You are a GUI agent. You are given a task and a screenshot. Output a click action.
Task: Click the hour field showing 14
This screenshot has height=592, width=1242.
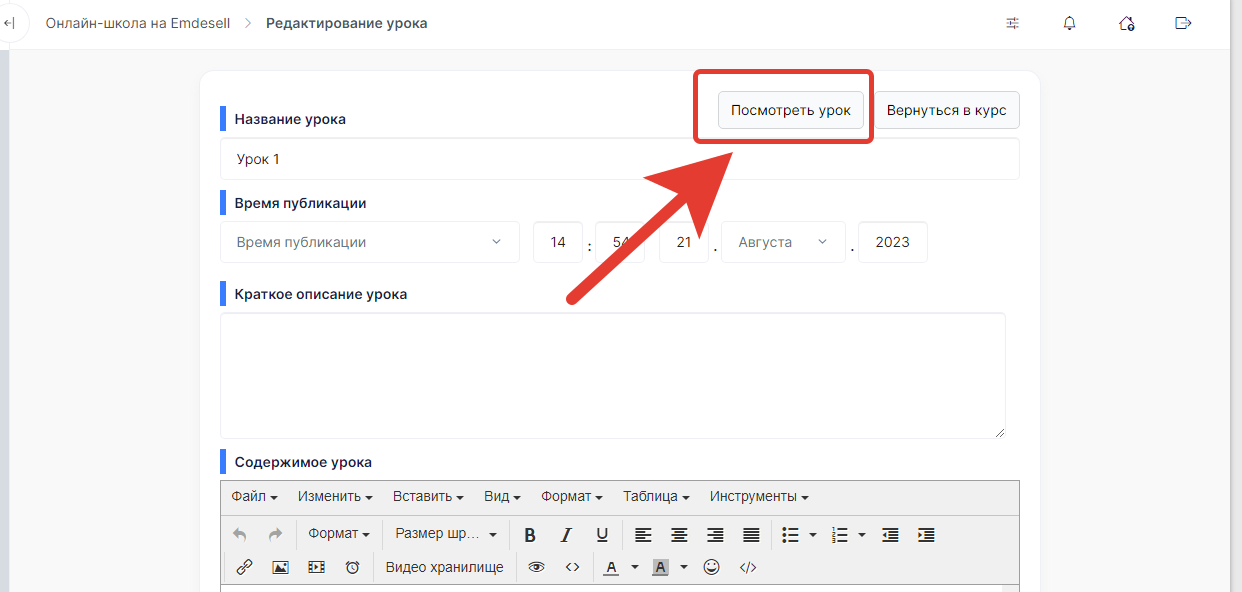[x=558, y=242]
